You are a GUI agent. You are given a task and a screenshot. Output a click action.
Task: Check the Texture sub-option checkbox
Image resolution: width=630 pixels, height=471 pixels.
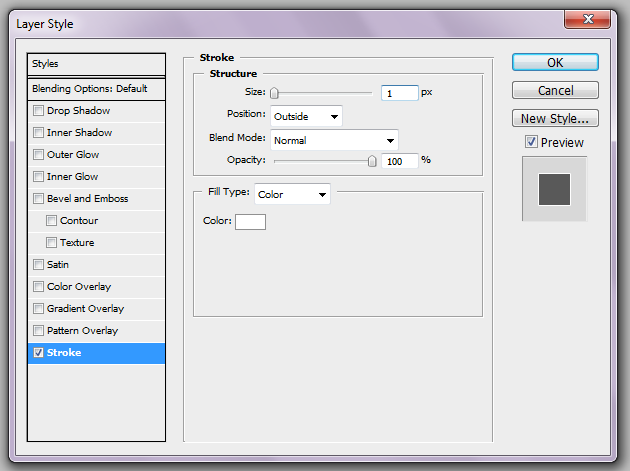click(52, 243)
